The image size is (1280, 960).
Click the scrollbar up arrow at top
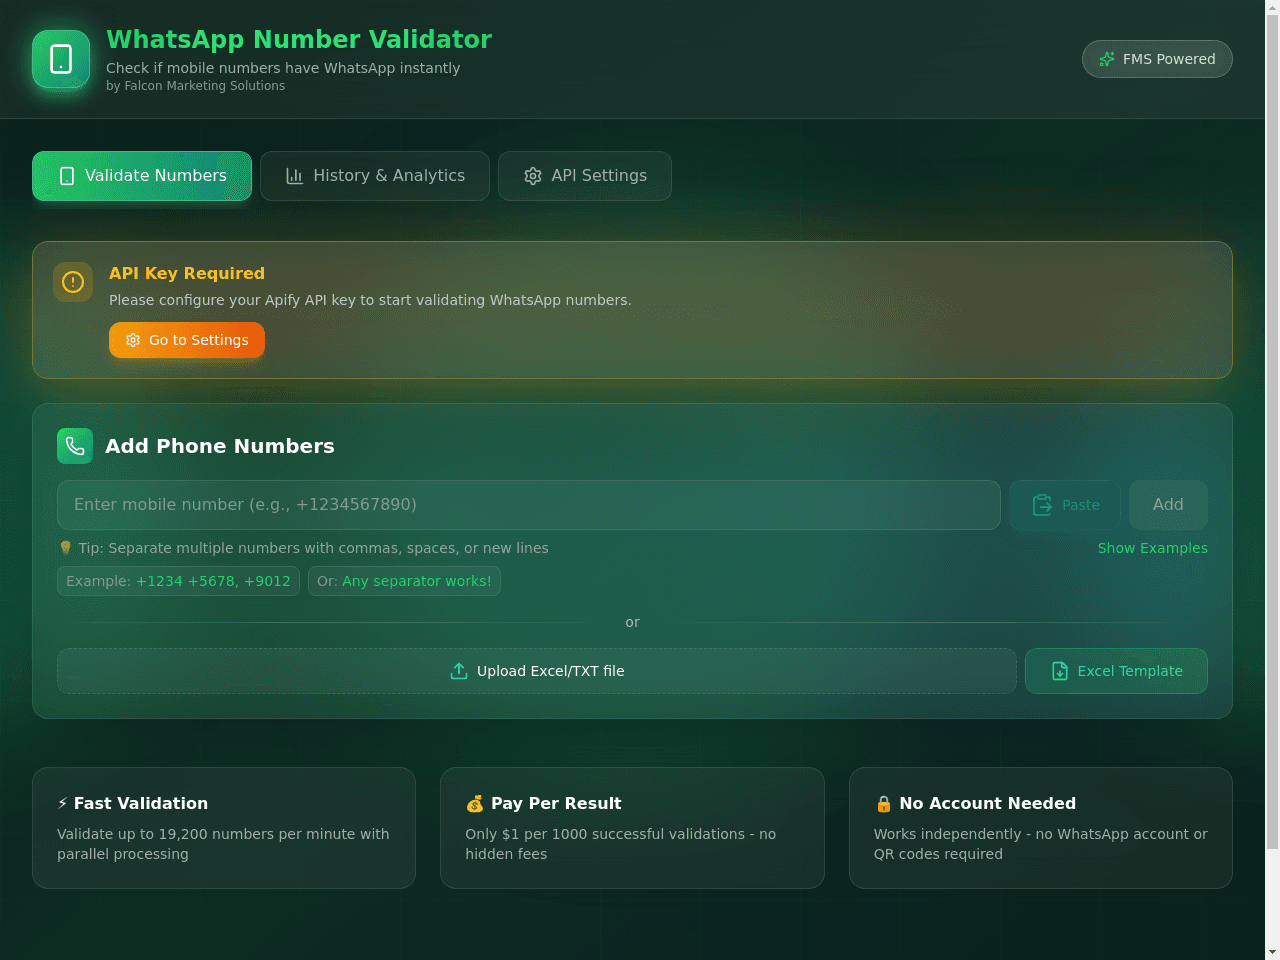[x=1272, y=7]
